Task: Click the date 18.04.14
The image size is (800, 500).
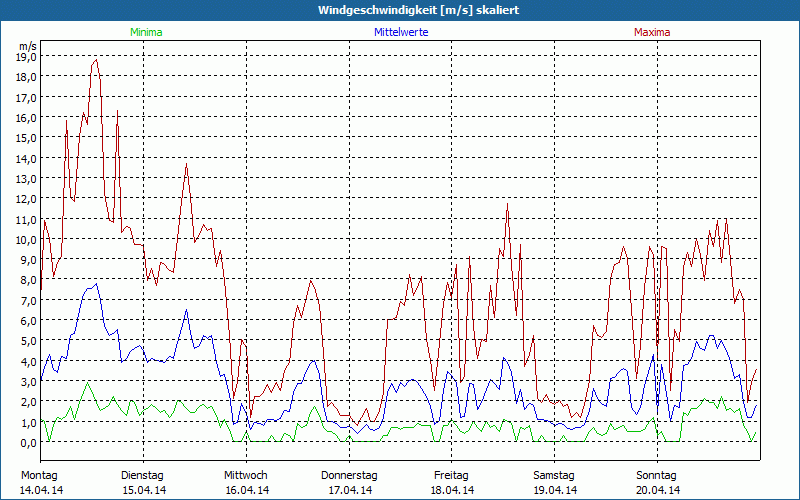Action: pyautogui.click(x=453, y=490)
